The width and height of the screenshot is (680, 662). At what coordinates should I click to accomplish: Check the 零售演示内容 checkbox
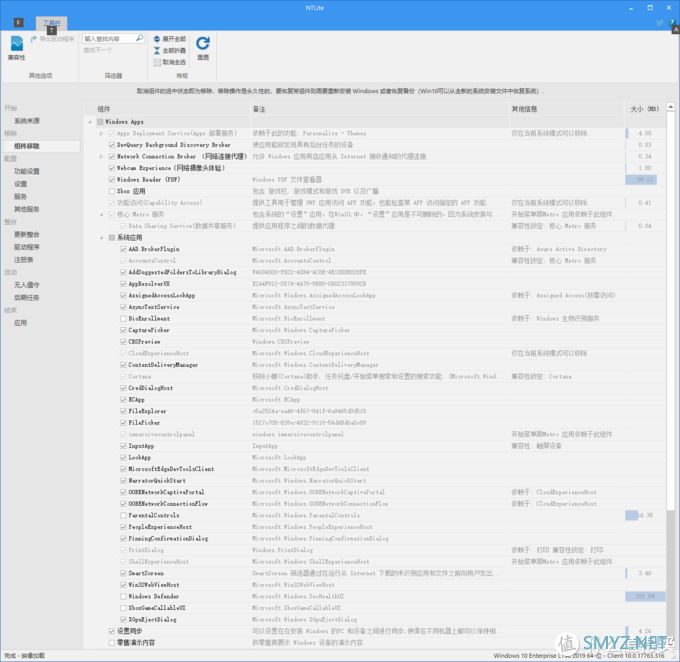(112, 642)
